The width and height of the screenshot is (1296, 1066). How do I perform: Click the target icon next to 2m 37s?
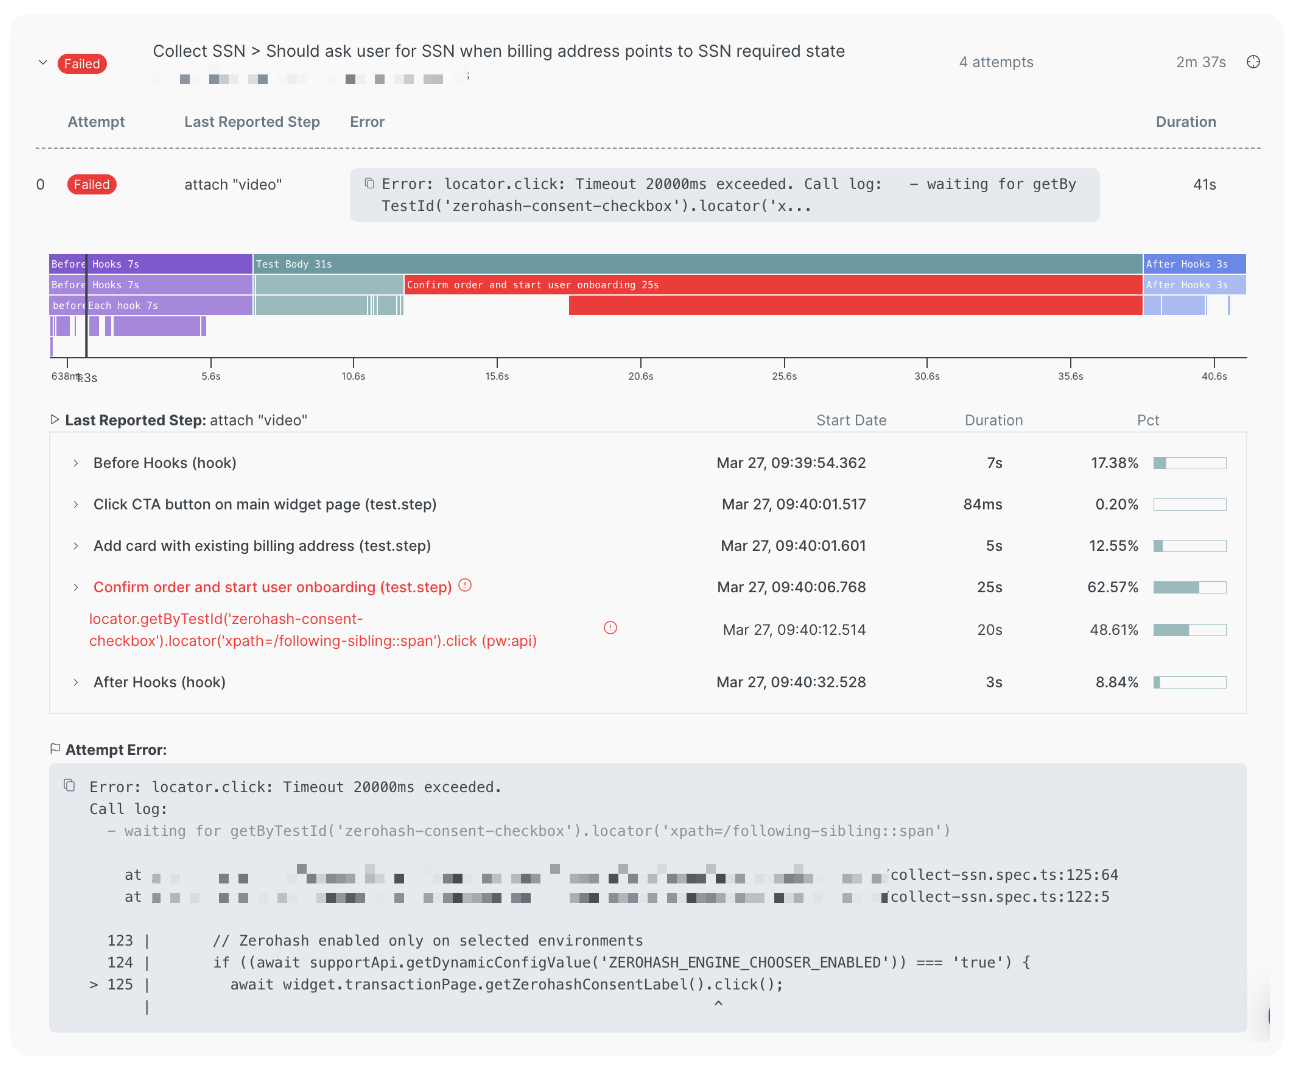[1253, 62]
